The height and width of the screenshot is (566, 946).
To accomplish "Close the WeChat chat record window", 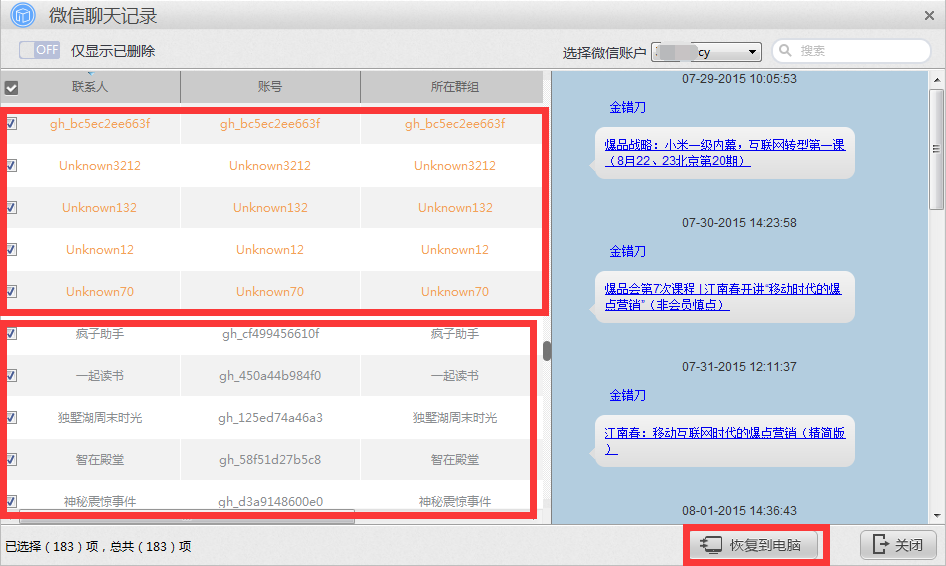I will click(x=929, y=16).
